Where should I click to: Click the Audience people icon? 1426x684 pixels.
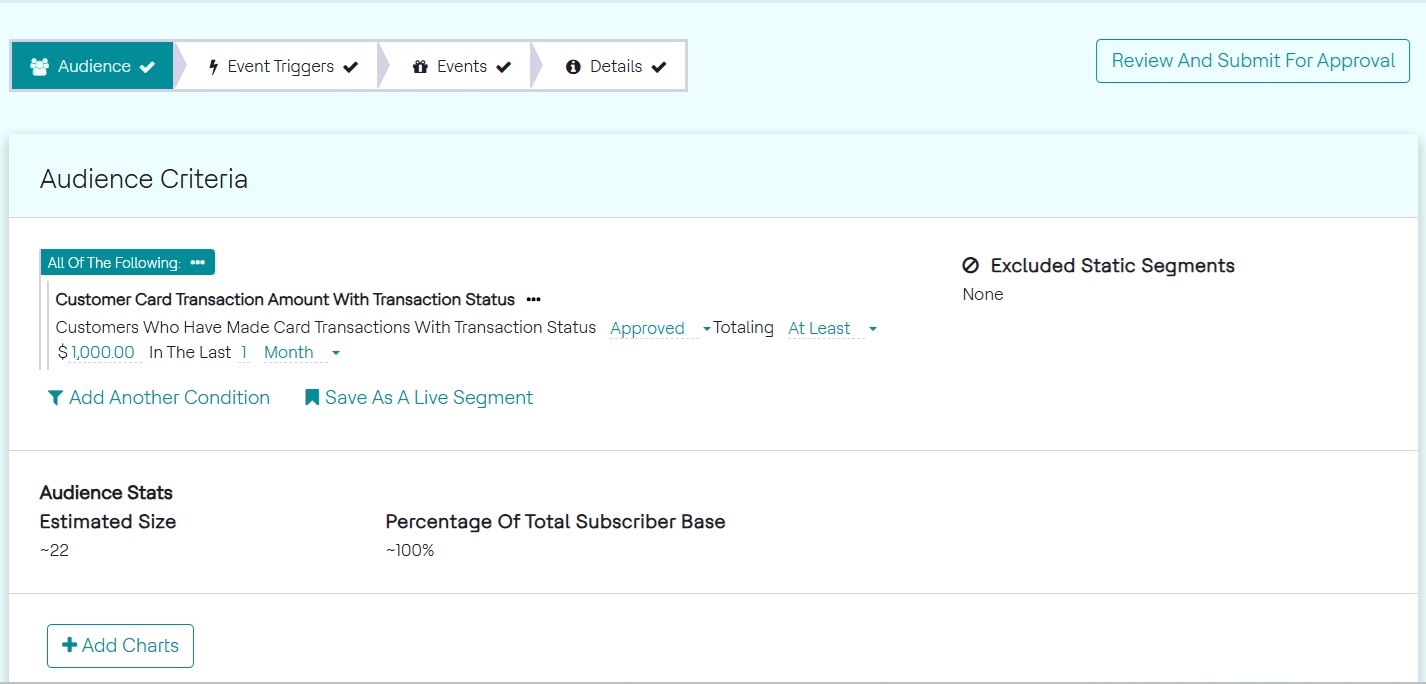click(40, 67)
